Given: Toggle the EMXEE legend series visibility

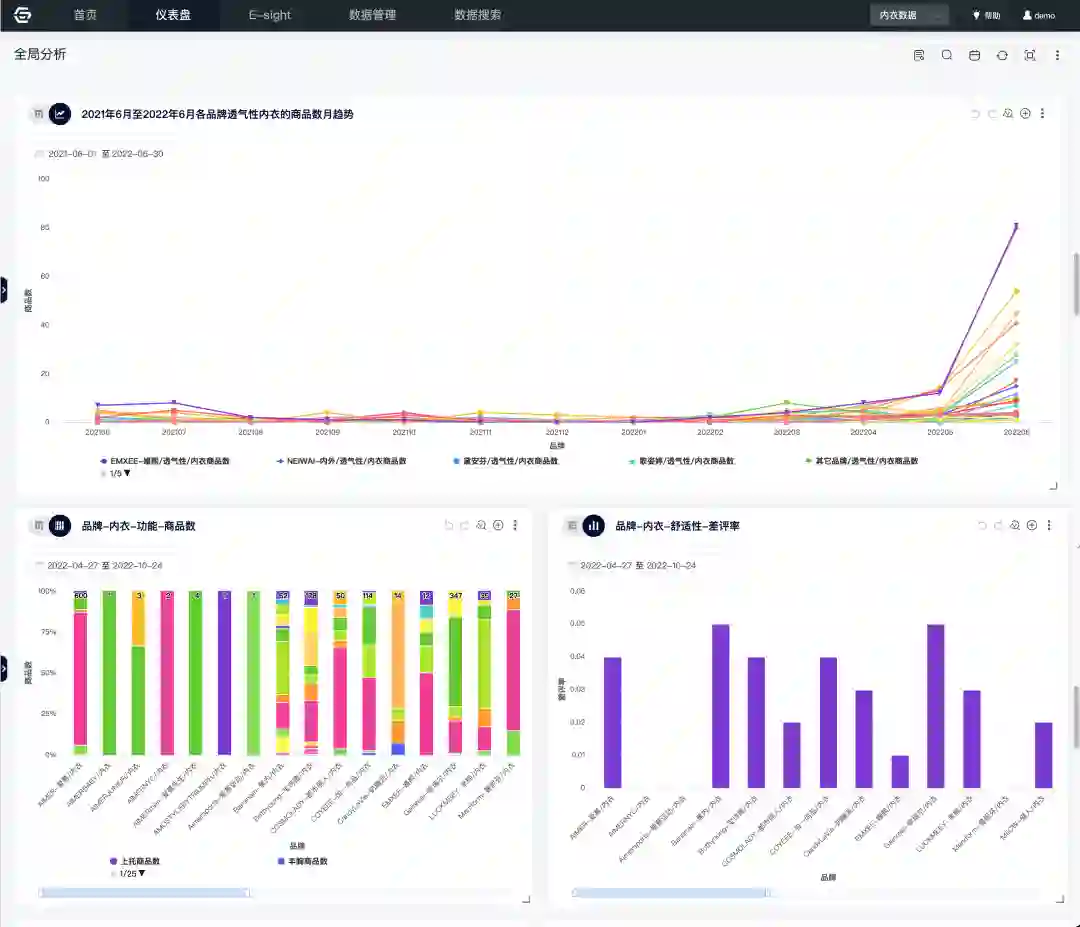Looking at the screenshot, I should coord(165,461).
